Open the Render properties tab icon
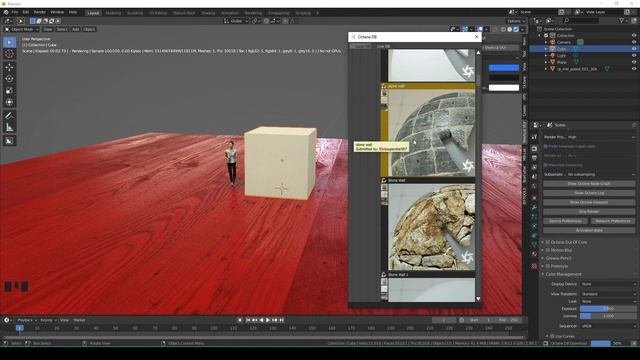The height and width of the screenshot is (360, 640). 534,149
